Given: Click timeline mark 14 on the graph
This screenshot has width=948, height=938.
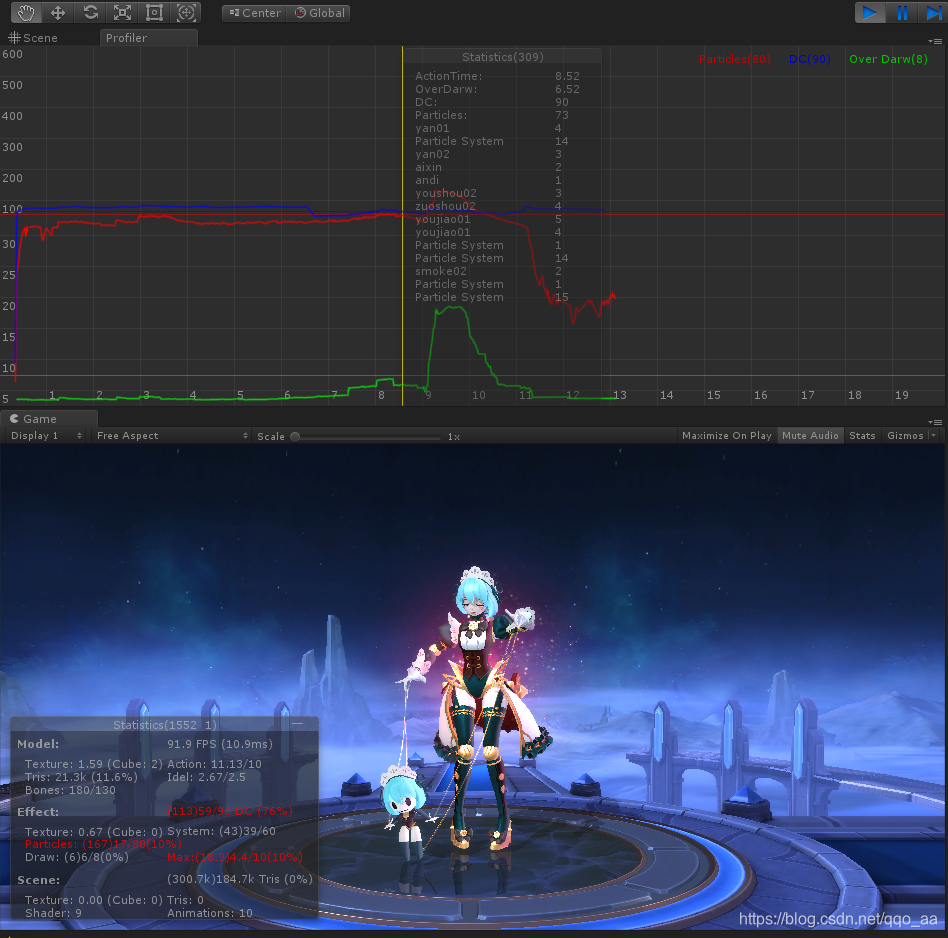Looking at the screenshot, I should tap(666, 395).
